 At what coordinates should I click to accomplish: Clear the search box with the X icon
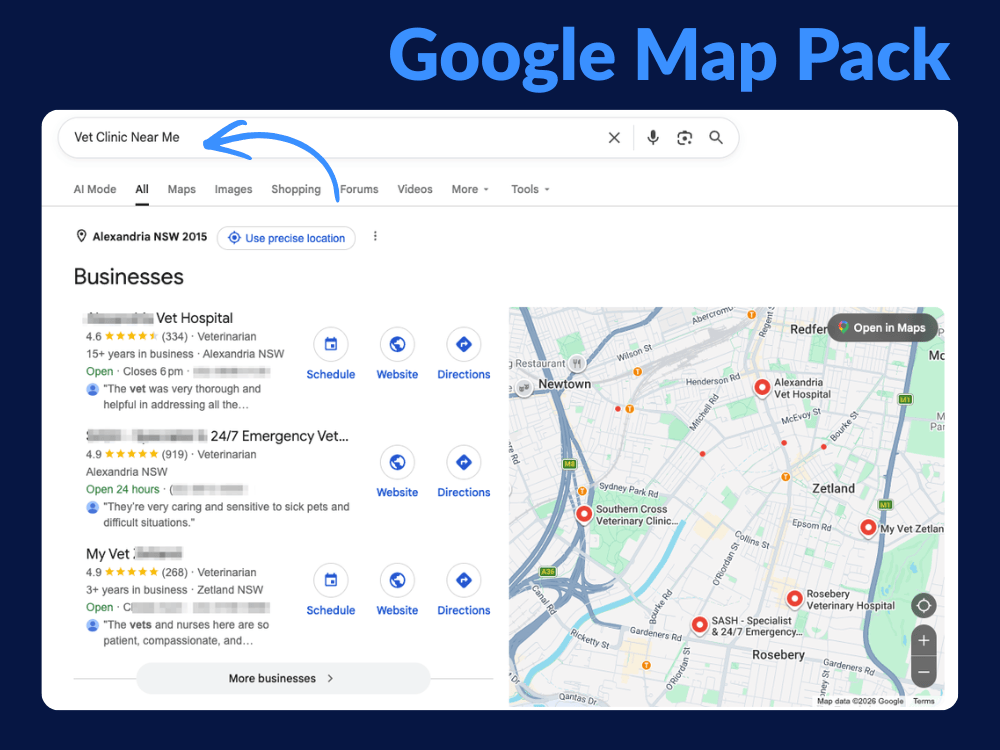614,138
